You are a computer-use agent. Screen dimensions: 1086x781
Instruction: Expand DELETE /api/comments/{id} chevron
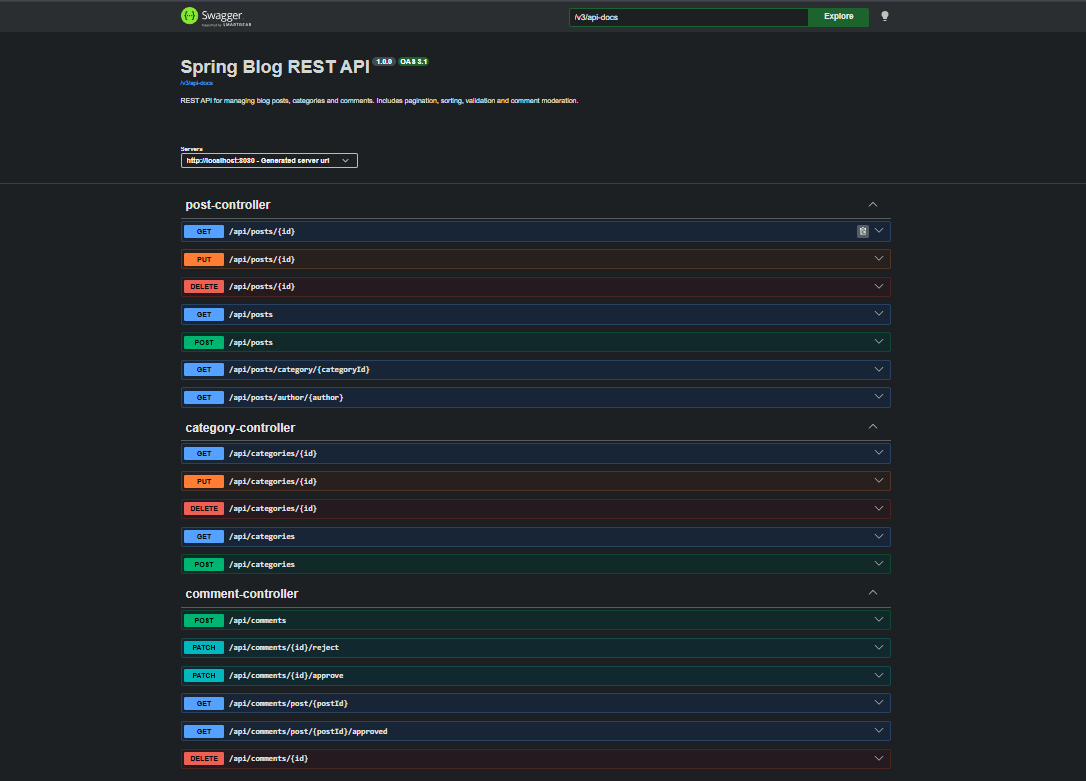point(879,758)
